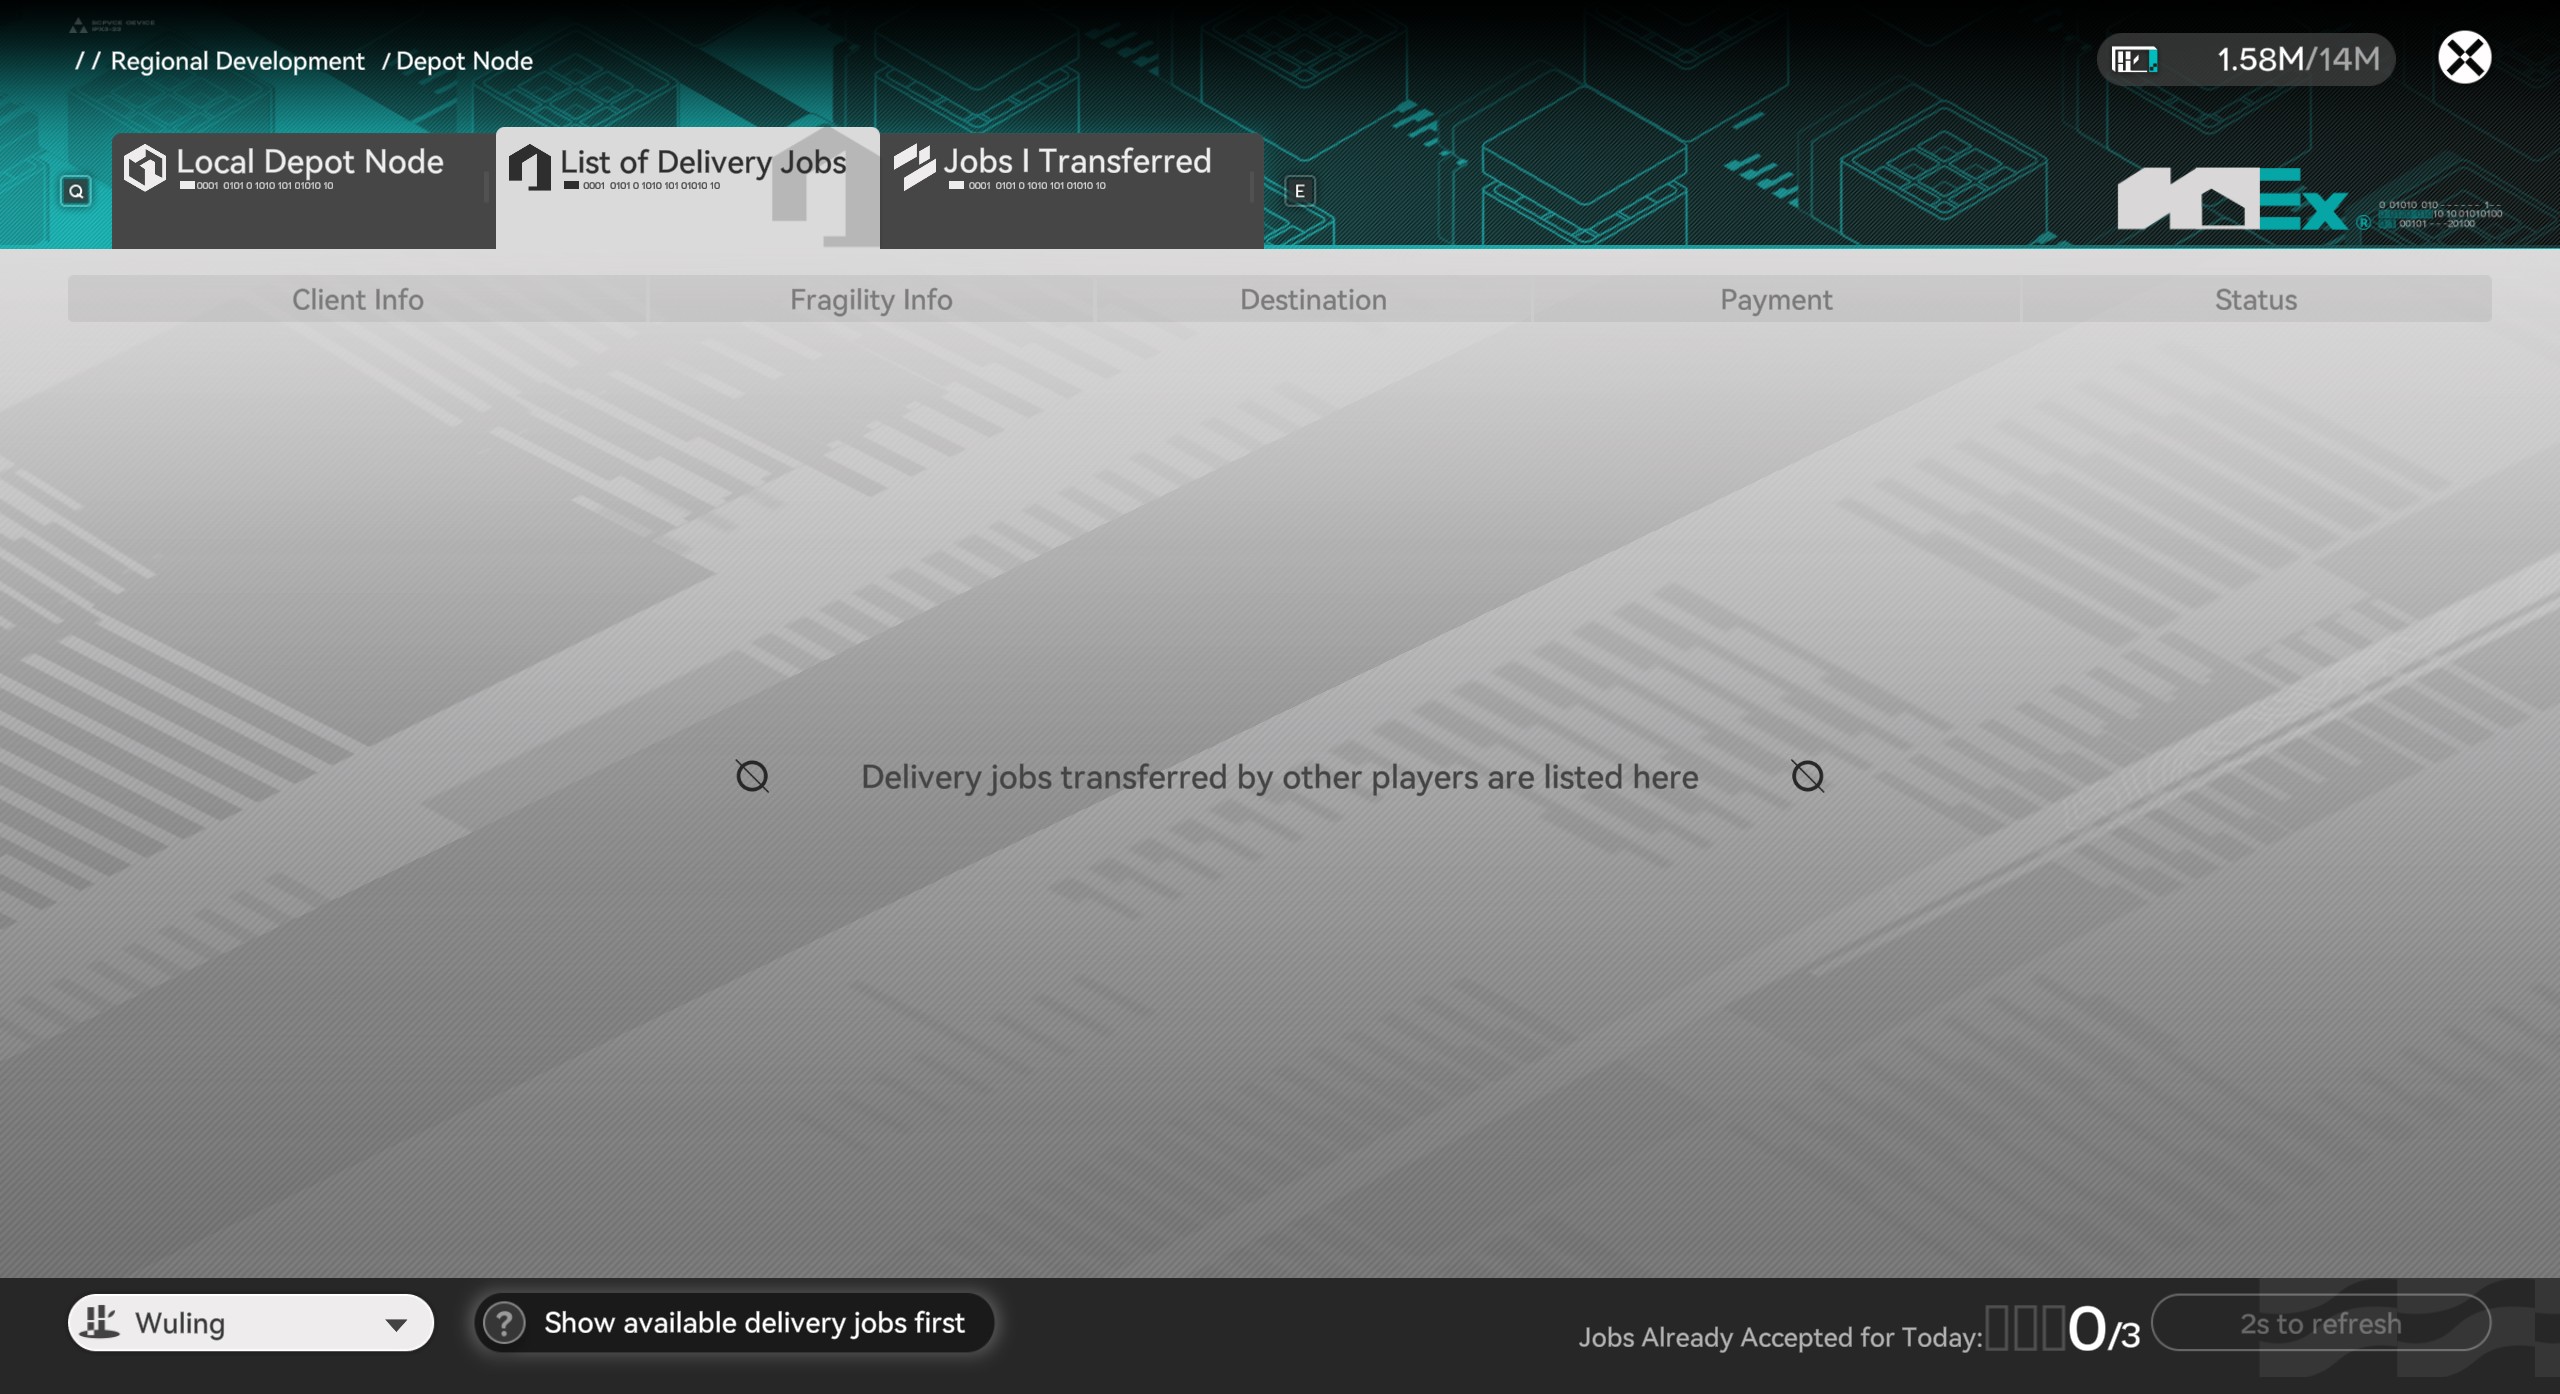Click the Payment column header
2560x1394 pixels.
[1776, 299]
